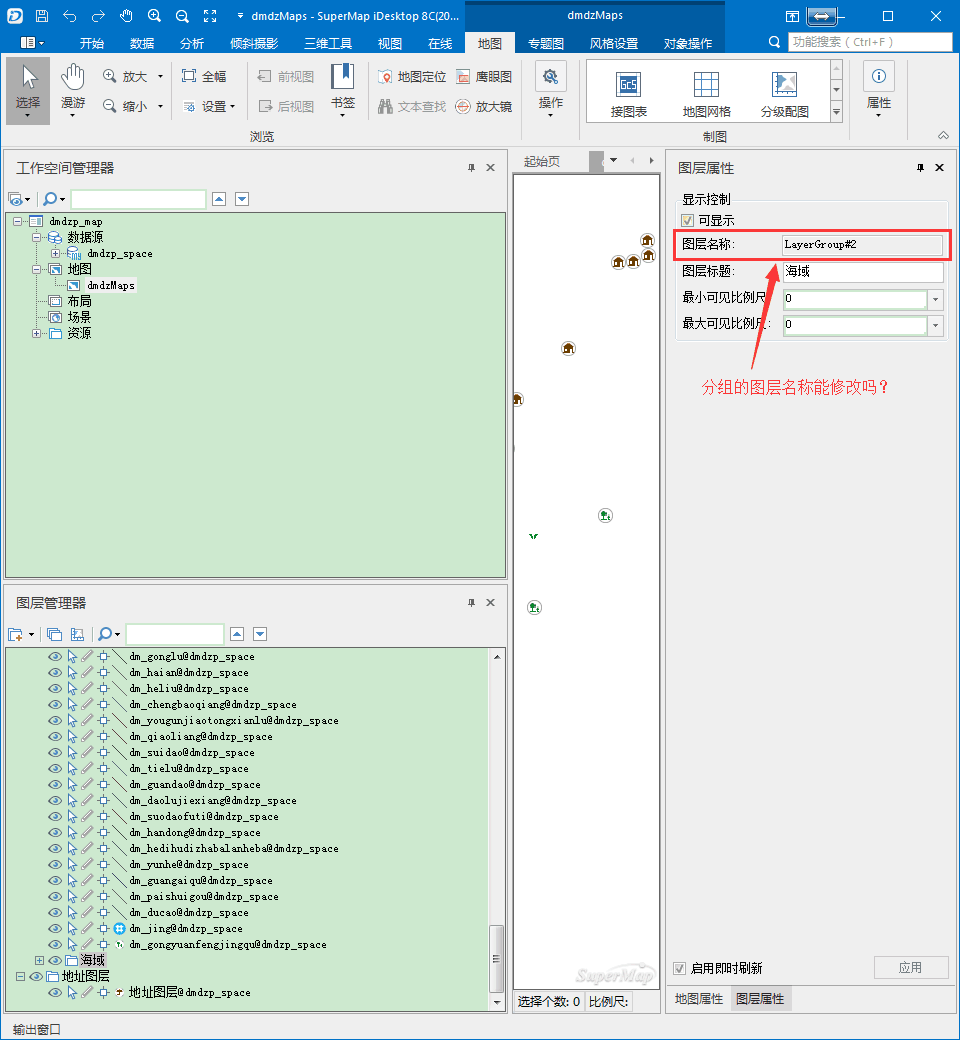Open the 数据 ribbon tab
The image size is (960, 1040).
pos(142,43)
